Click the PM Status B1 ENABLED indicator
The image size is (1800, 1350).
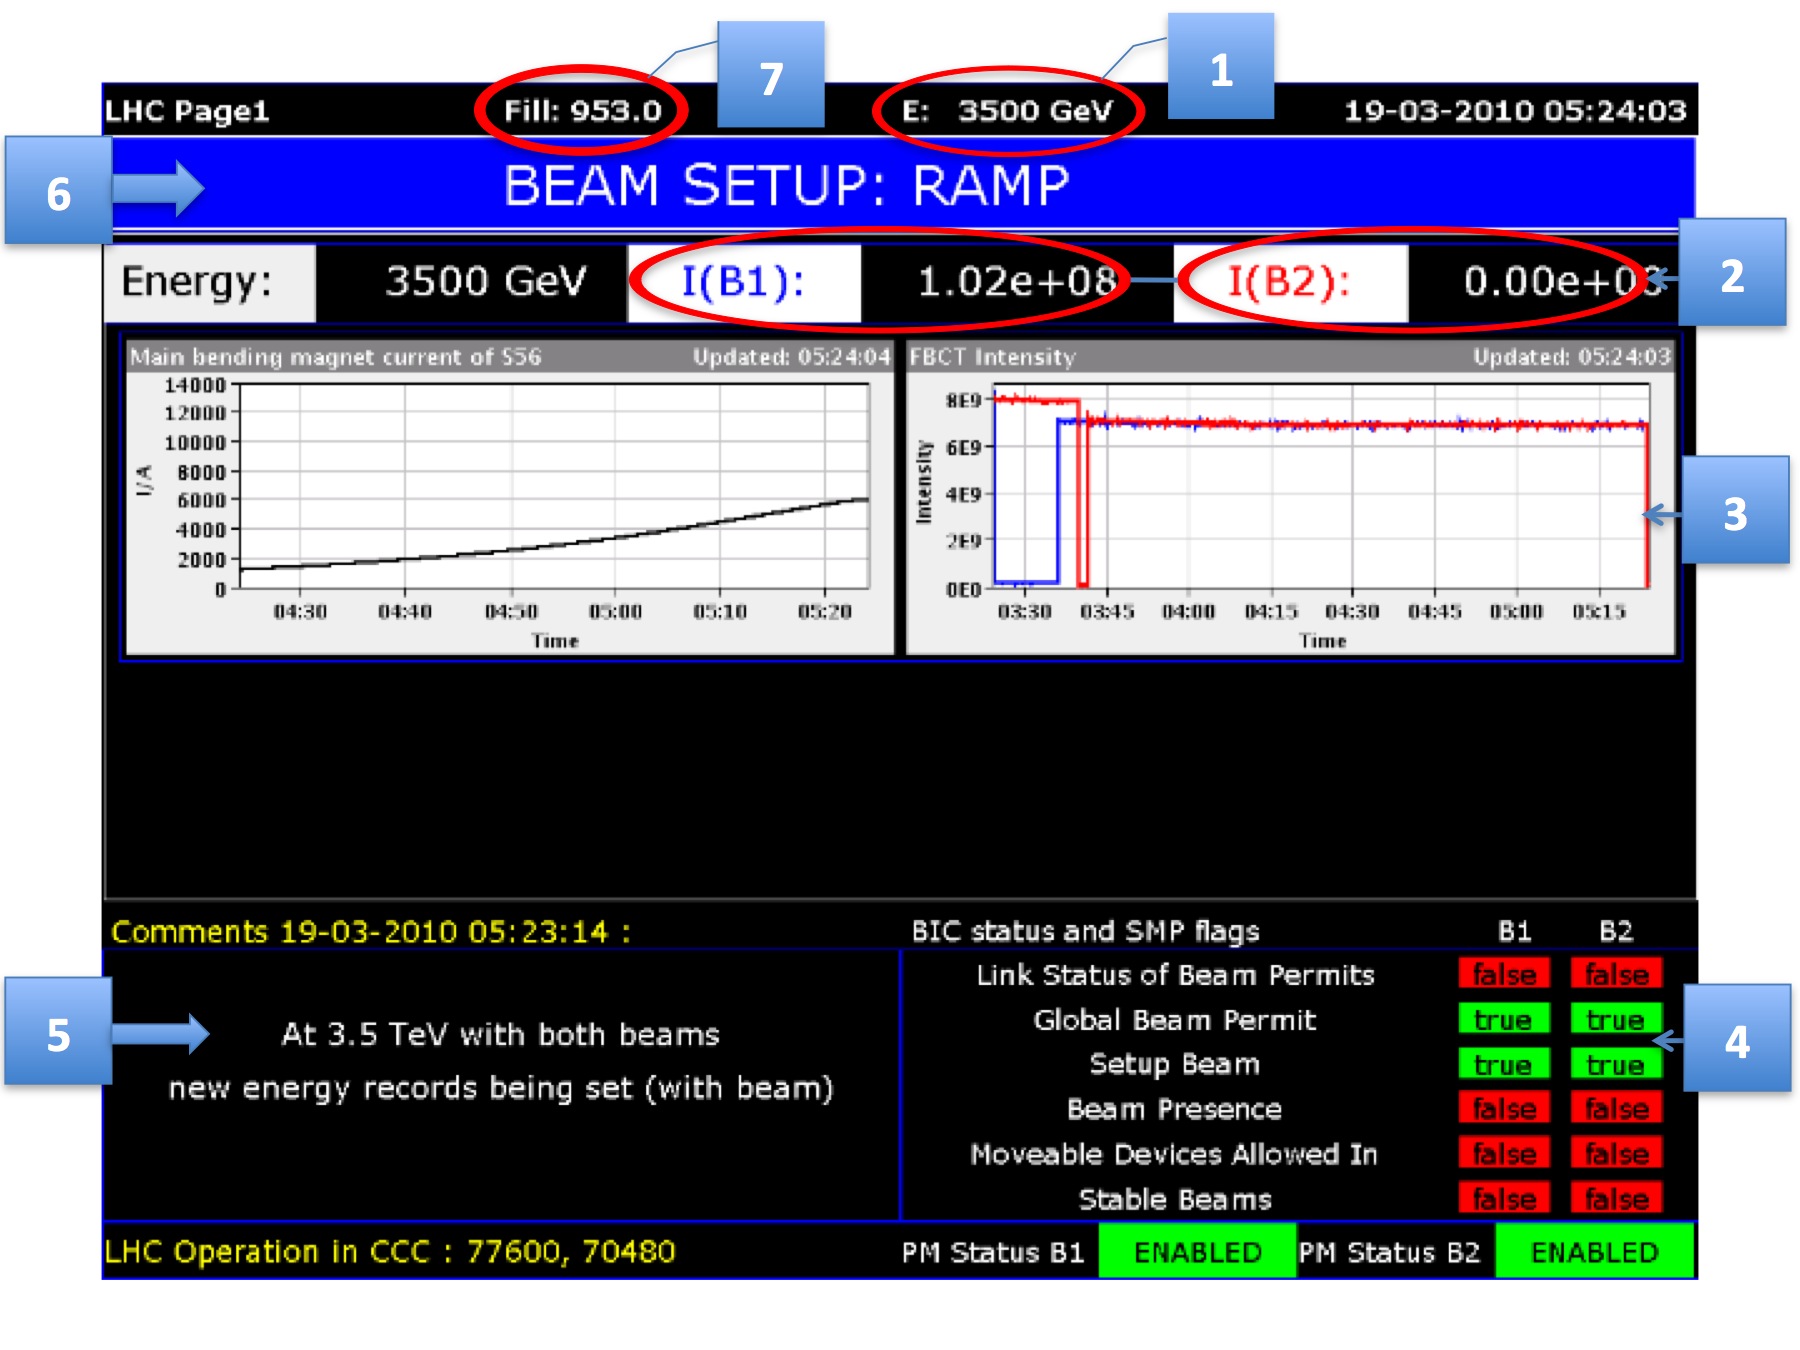[x=1197, y=1251]
